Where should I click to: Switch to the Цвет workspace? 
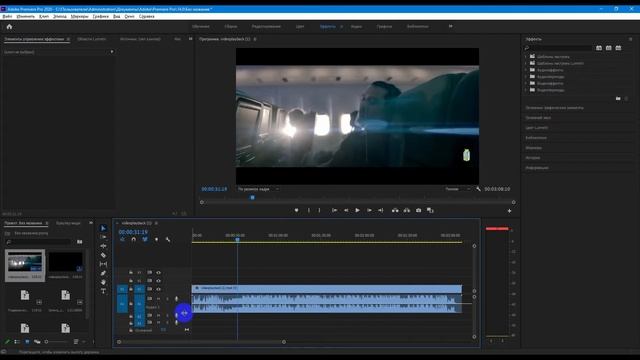pos(300,27)
